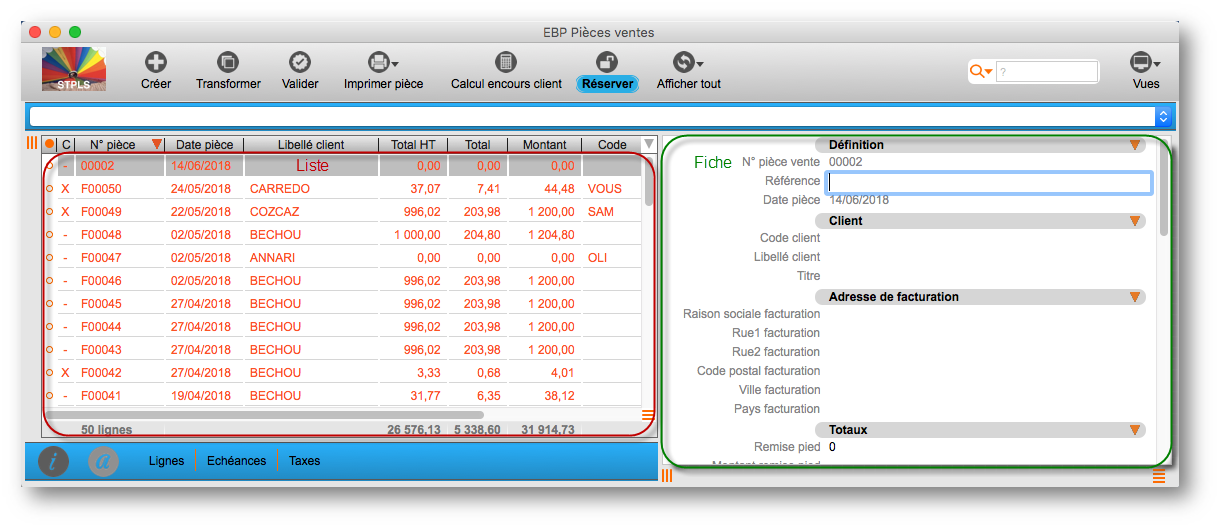Switch to the Echéances tab
Viewport: 1221px width, 529px height.
(236, 461)
